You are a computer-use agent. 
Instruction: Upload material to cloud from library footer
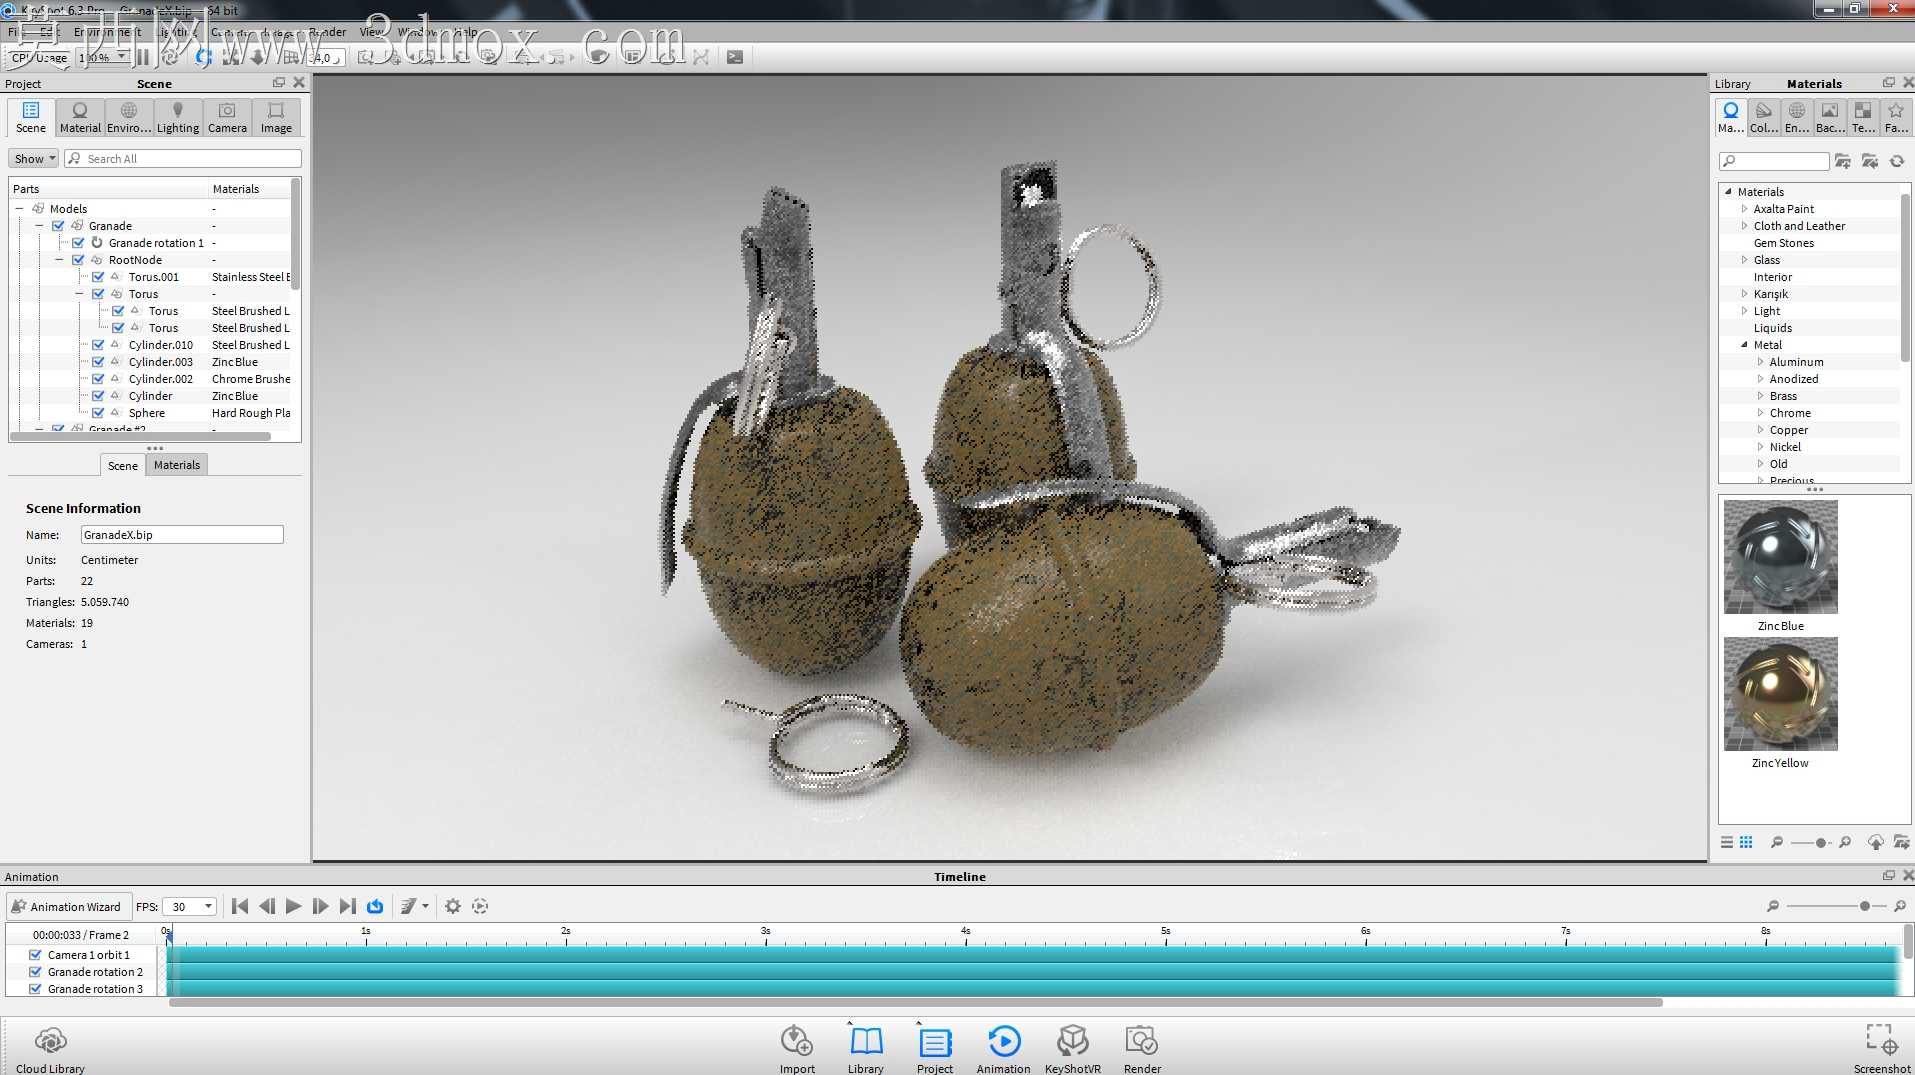(x=1875, y=842)
